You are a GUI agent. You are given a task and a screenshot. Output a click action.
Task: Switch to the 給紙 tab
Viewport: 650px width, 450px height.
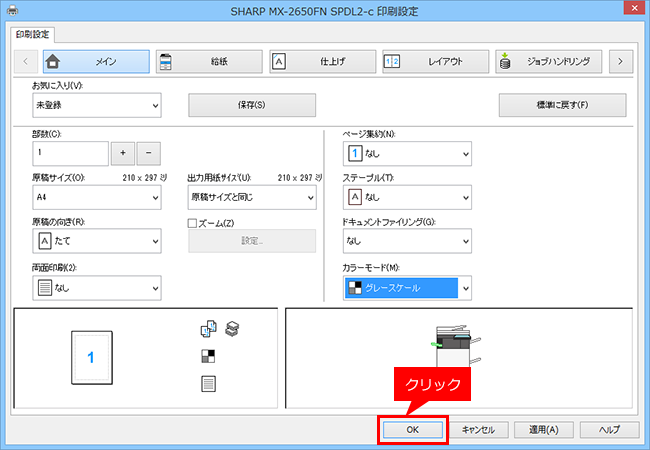[x=209, y=62]
